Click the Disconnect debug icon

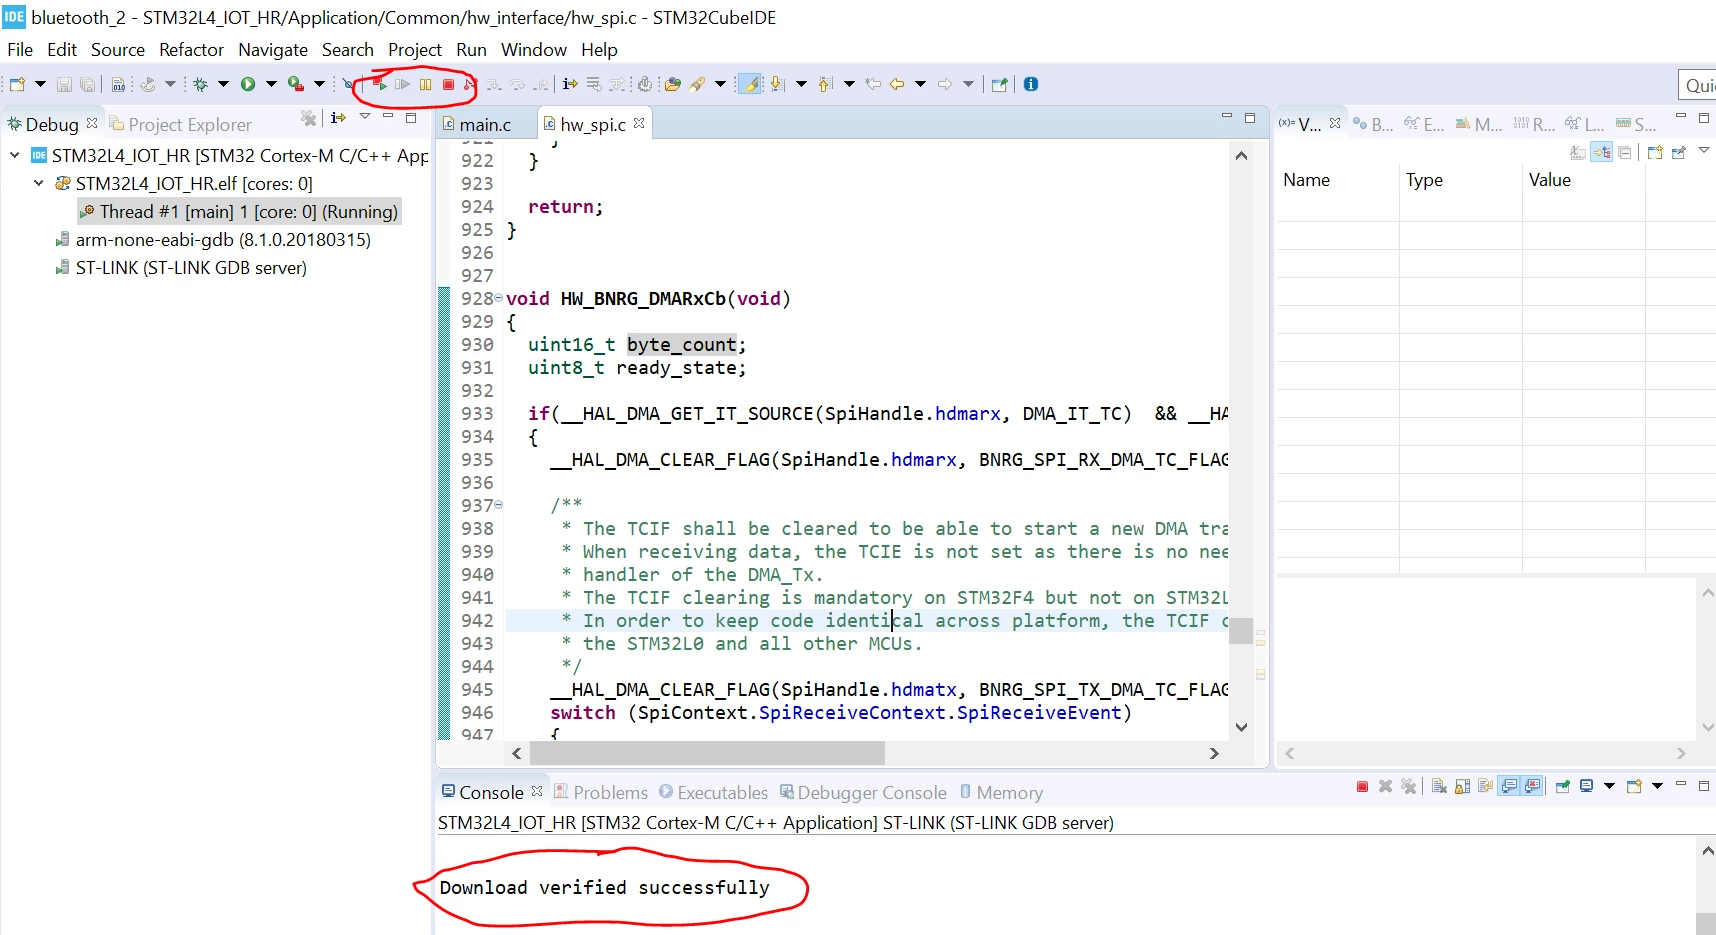[469, 85]
